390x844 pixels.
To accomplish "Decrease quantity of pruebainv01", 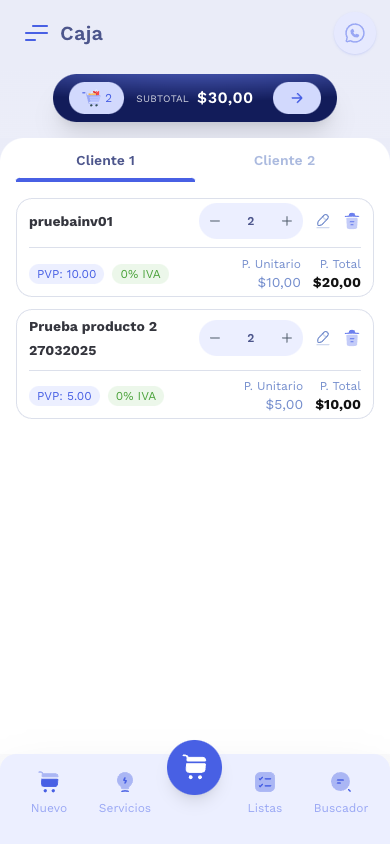I will tap(215, 221).
